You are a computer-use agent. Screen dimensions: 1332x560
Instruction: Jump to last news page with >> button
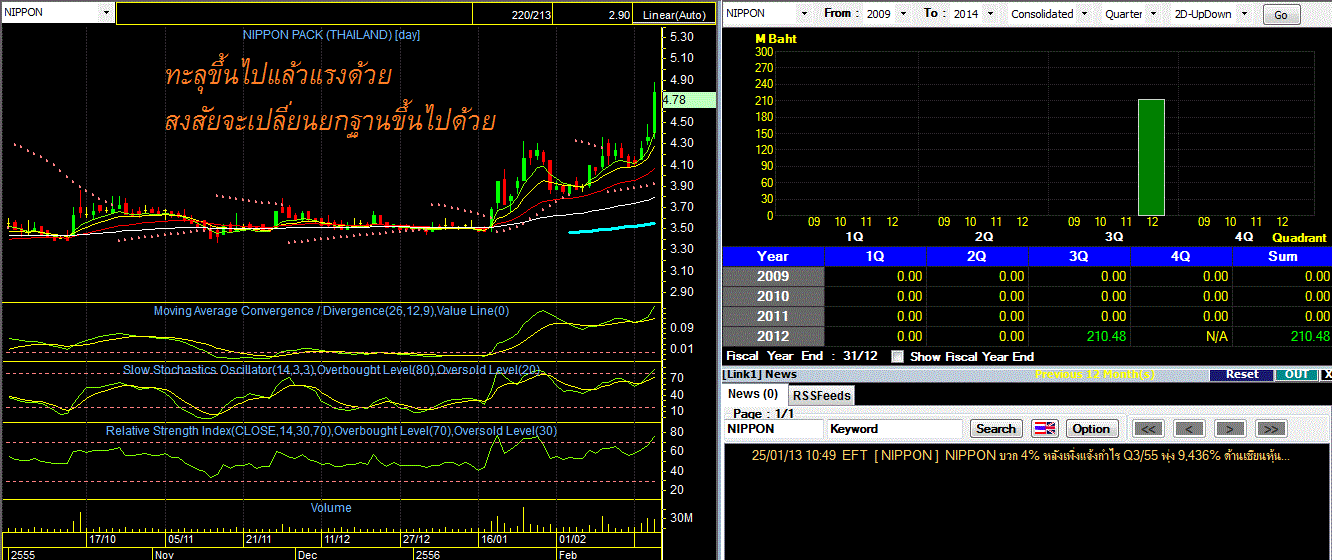pyautogui.click(x=1270, y=428)
